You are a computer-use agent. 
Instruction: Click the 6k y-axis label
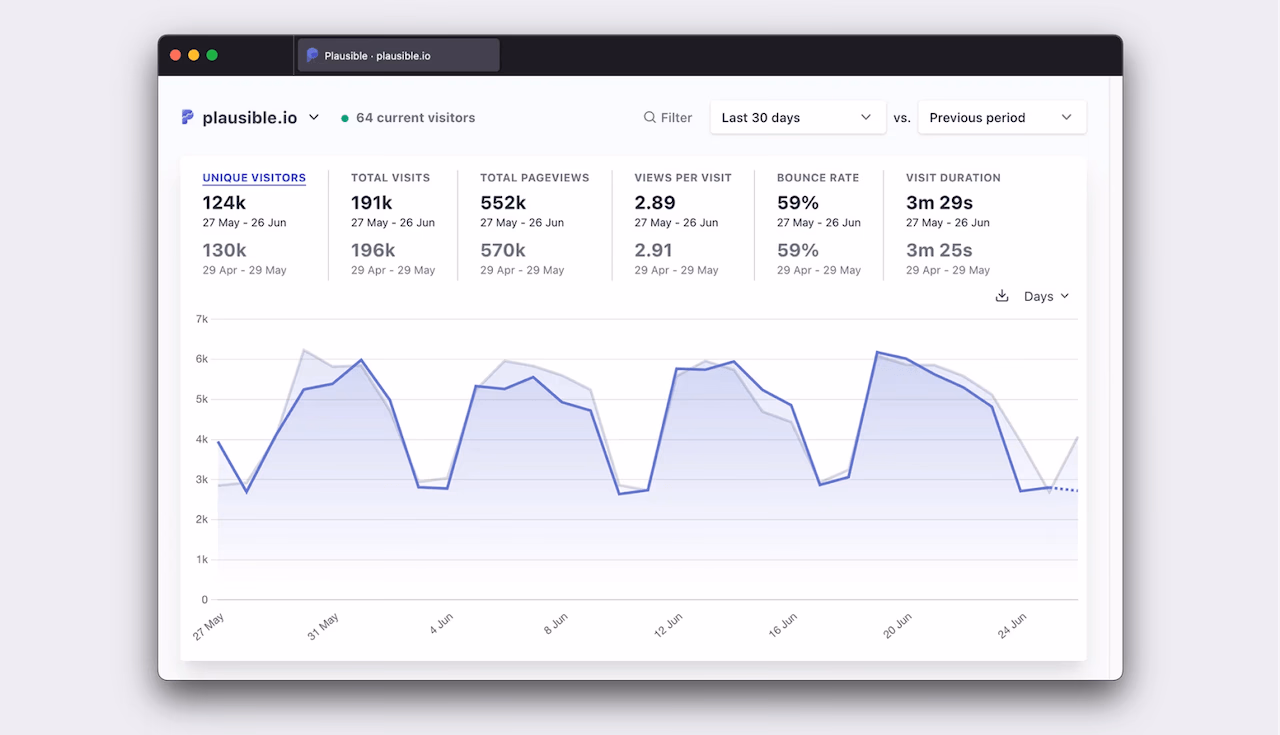[202, 359]
